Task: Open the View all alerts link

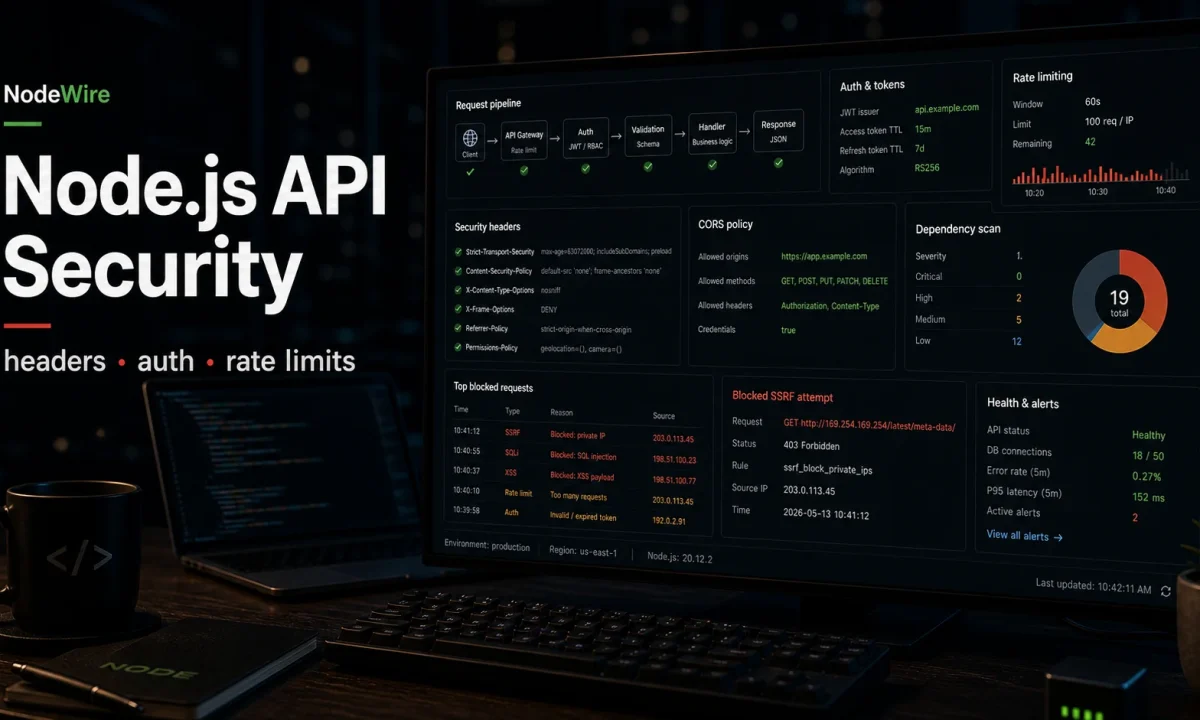Action: coord(1024,536)
